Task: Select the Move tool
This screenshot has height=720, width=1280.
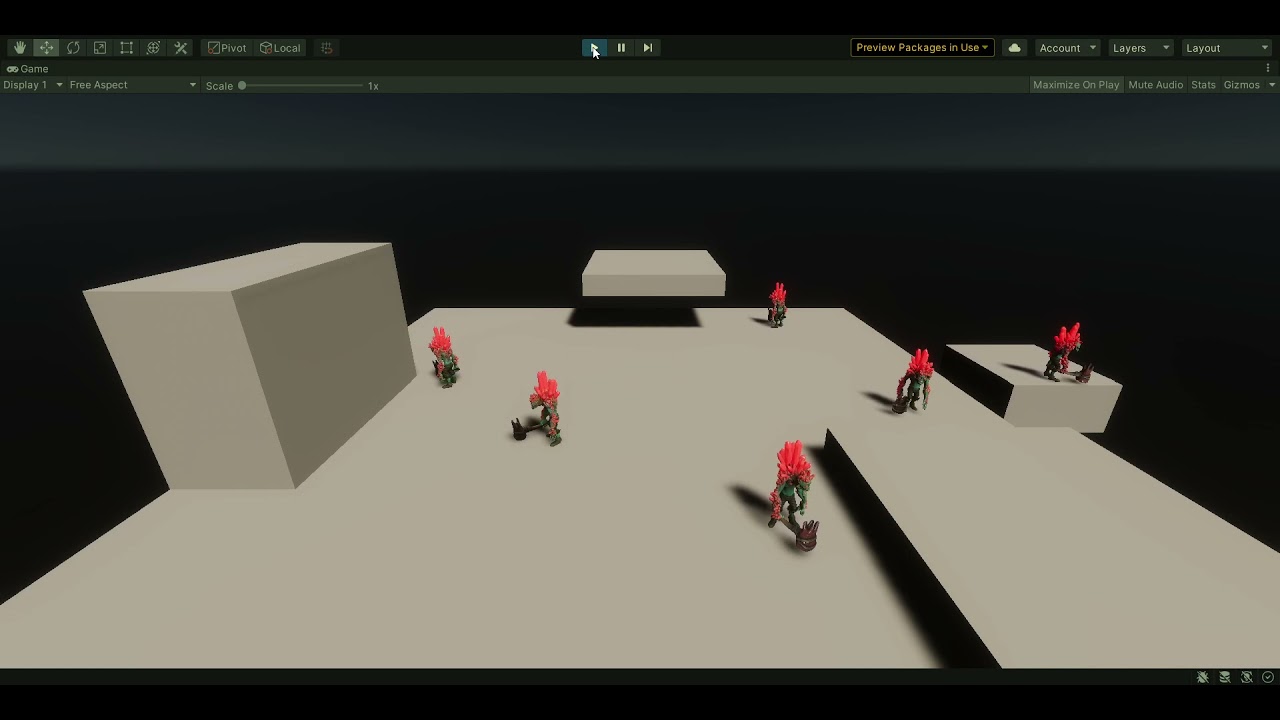Action: [46, 48]
